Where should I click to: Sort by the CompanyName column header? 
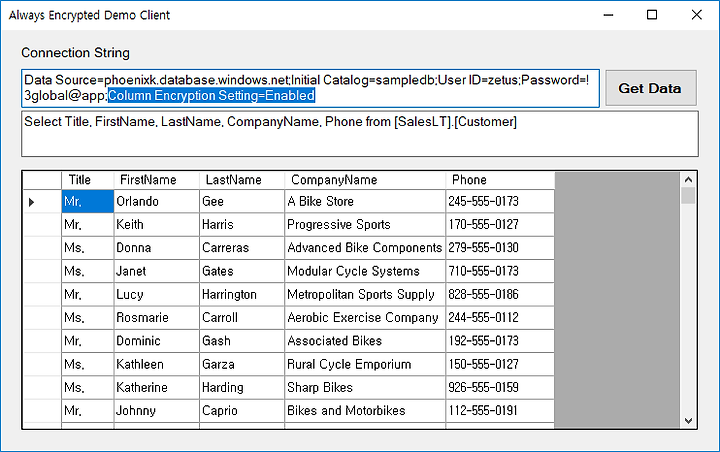tap(365, 180)
